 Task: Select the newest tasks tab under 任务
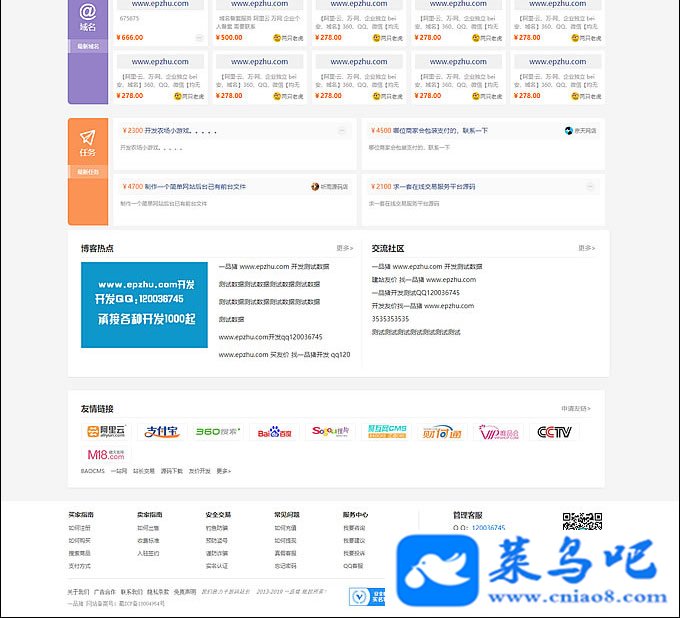point(88,172)
